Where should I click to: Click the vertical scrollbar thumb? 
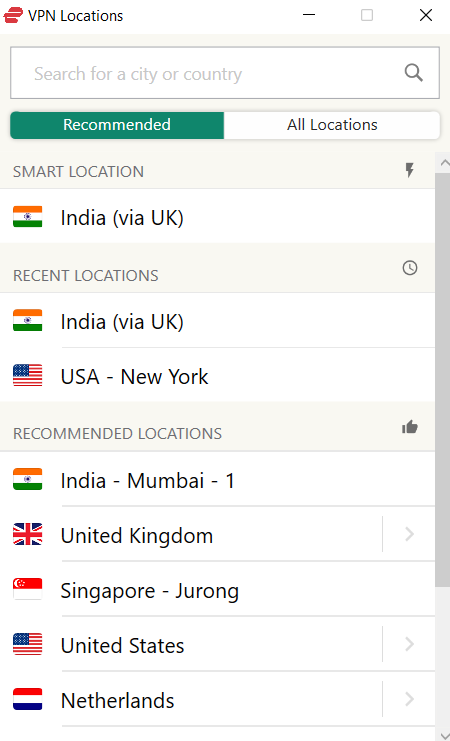pyautogui.click(x=443, y=379)
